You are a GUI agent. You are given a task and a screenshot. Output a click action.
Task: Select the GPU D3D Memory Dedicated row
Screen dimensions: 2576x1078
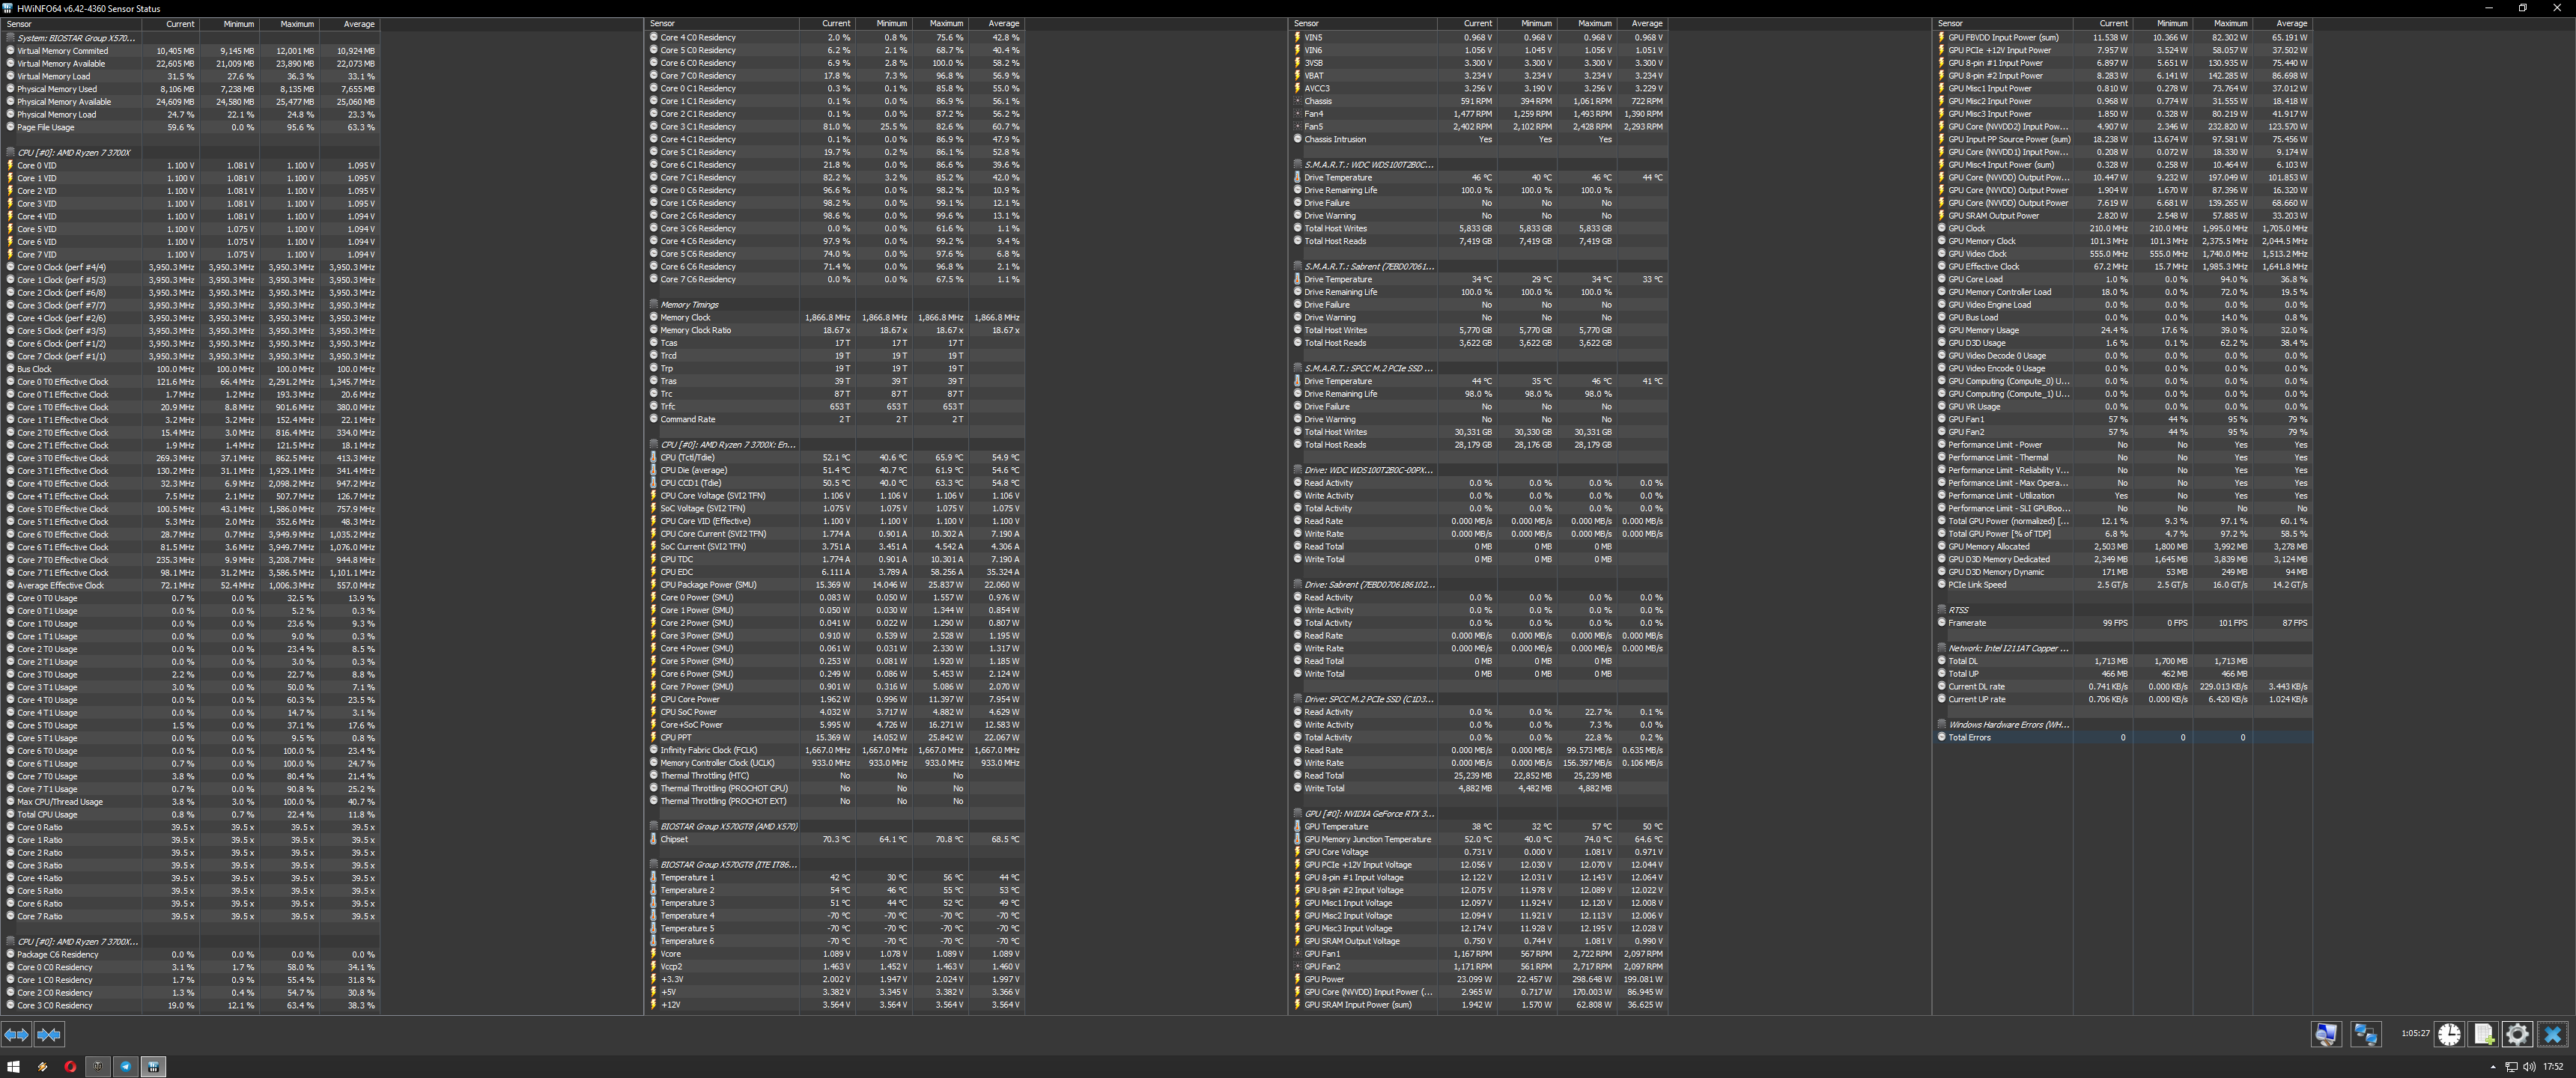coord(2123,559)
